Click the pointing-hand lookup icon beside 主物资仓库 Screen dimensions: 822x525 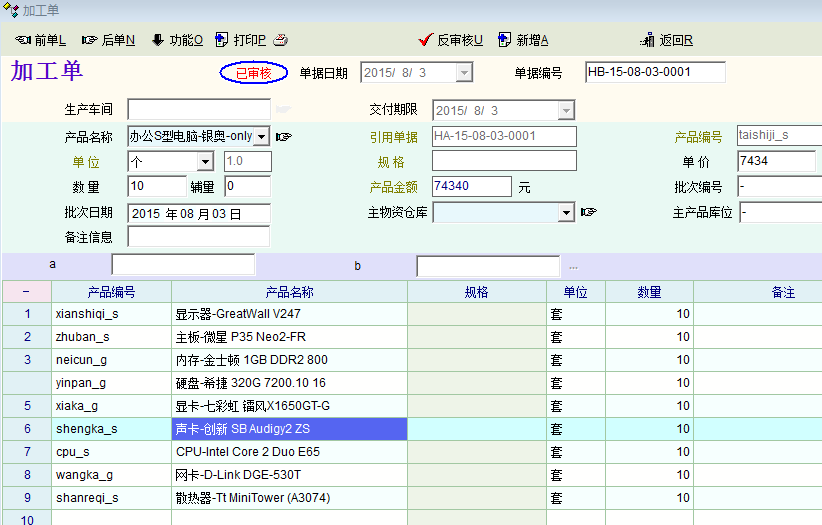pos(589,212)
